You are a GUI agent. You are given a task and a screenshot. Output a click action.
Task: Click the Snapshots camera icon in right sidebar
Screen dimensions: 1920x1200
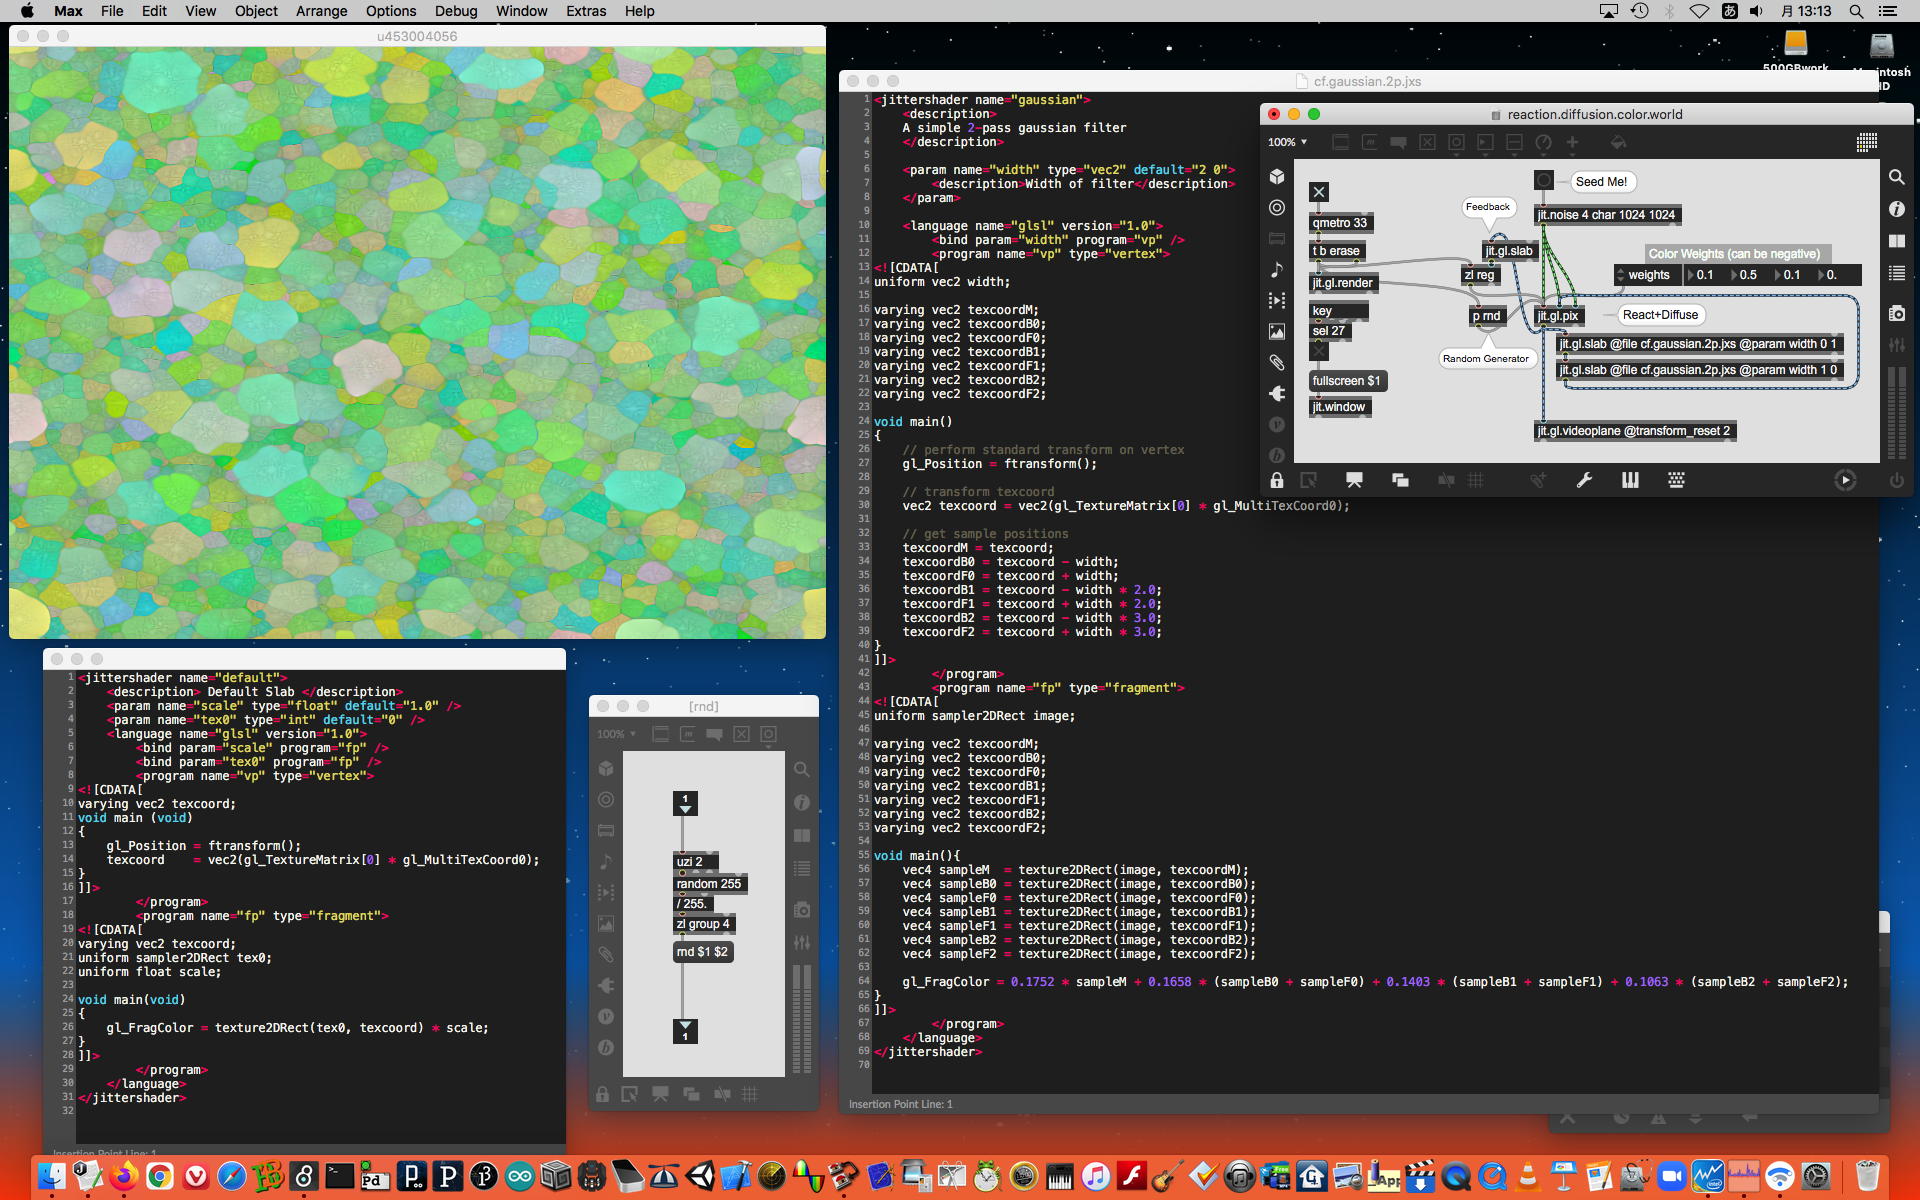[x=1896, y=314]
